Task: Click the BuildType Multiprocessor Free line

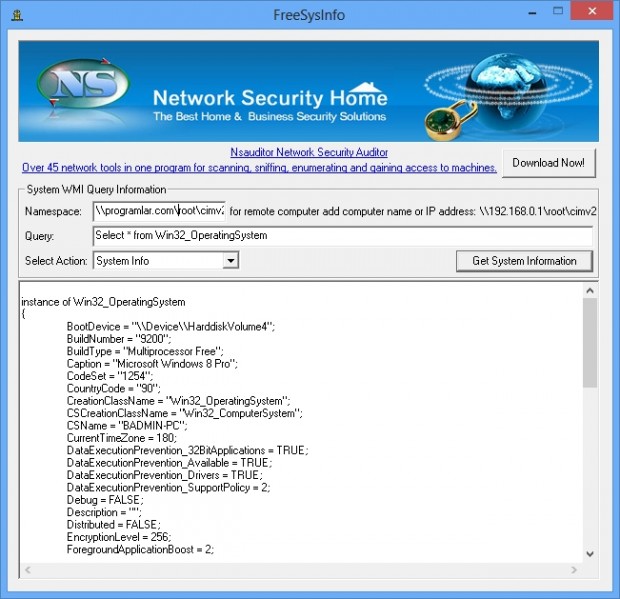Action: tap(145, 351)
